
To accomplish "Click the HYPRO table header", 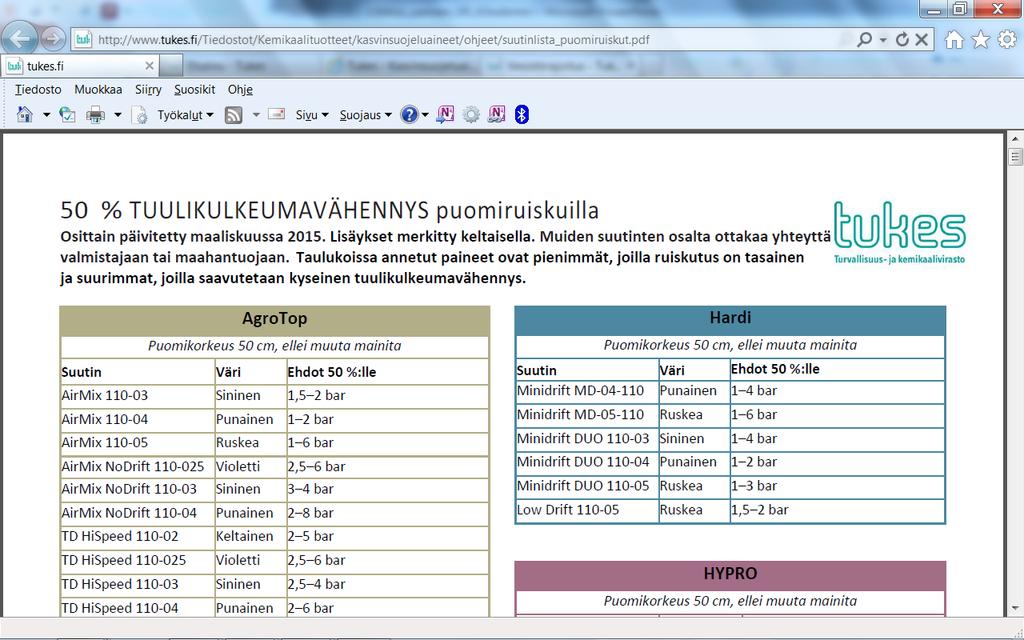I will tap(730, 574).
